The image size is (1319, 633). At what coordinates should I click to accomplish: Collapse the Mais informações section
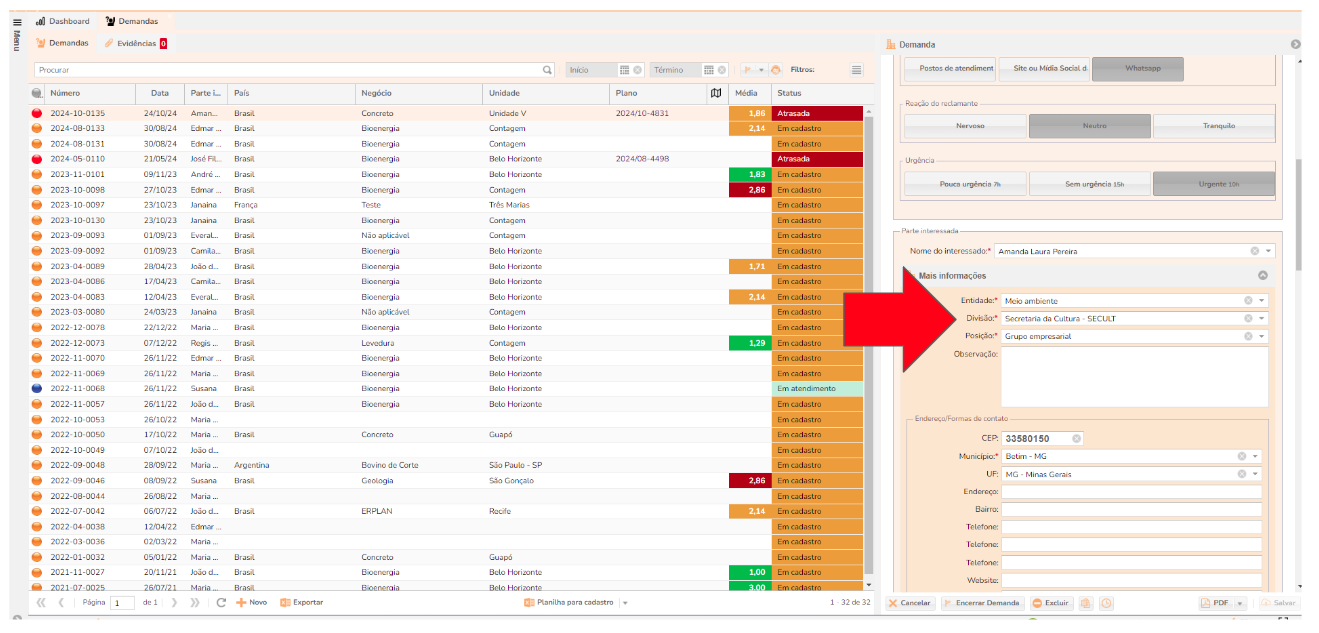(x=1263, y=275)
